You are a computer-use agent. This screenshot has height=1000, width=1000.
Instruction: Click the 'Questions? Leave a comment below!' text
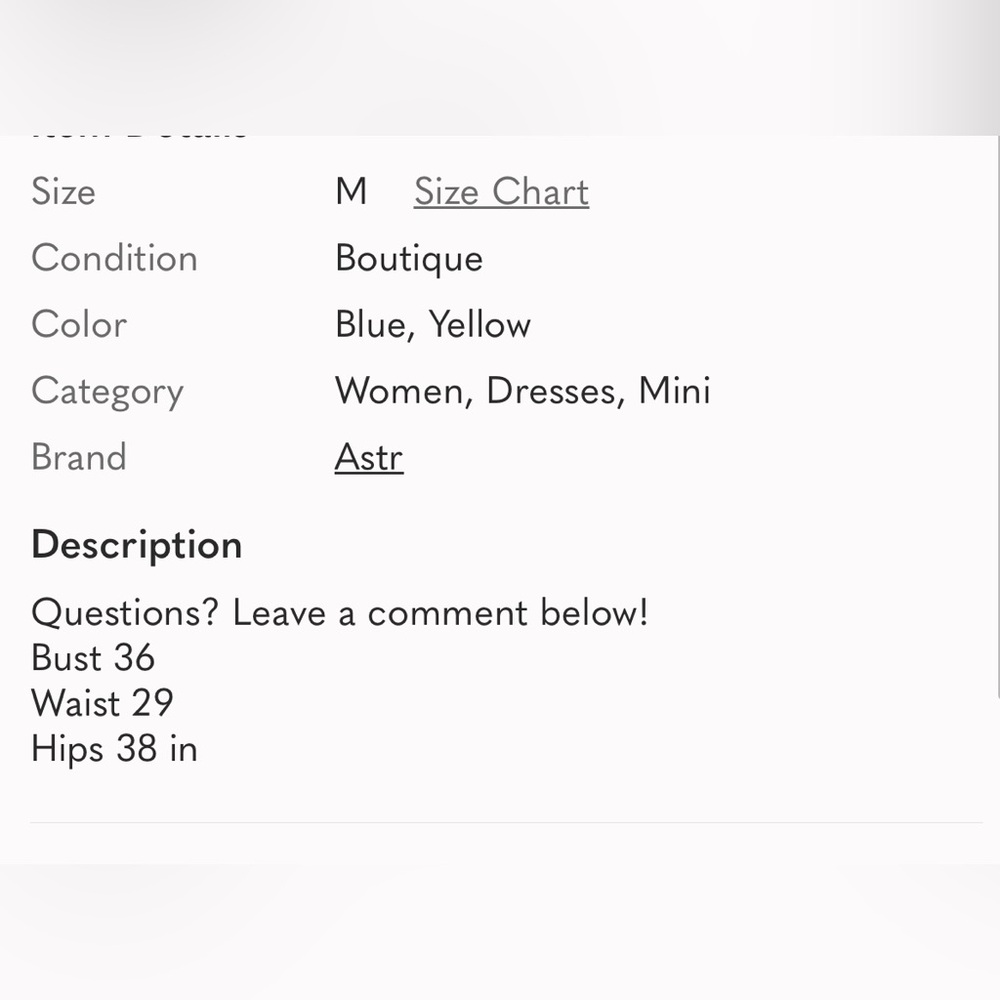[x=340, y=612]
